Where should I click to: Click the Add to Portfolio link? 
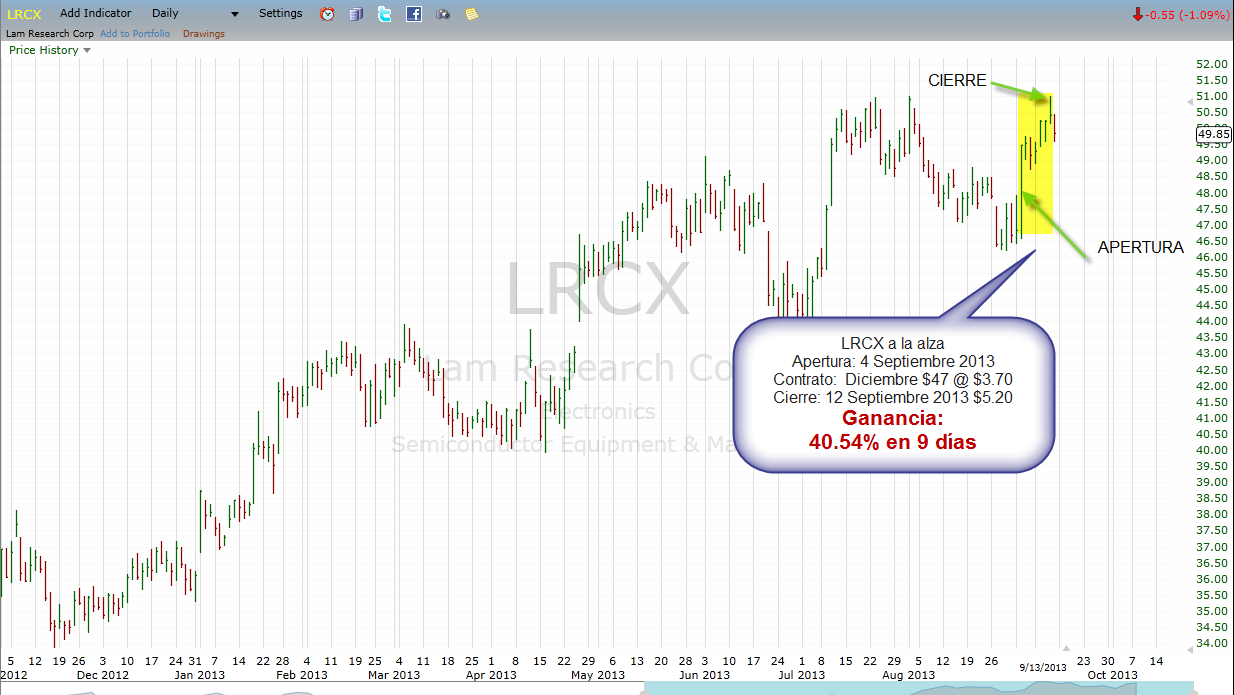[x=135, y=34]
